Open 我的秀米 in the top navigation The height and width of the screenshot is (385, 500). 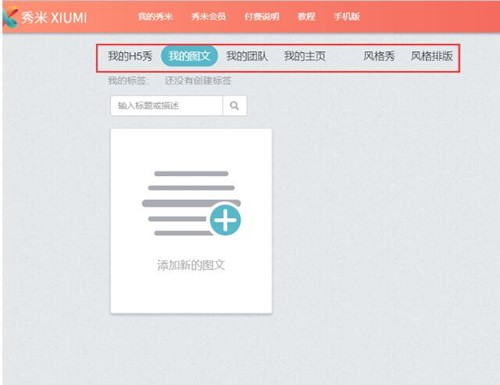point(155,16)
